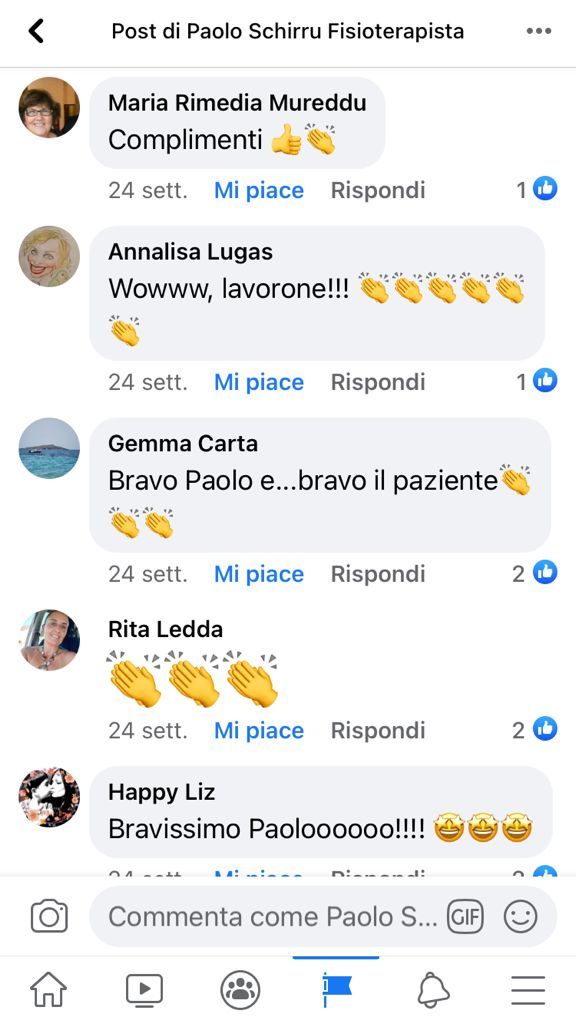Toggle Mi piace on Gemma Carta's comment
576x1024 pixels.
click(x=259, y=574)
